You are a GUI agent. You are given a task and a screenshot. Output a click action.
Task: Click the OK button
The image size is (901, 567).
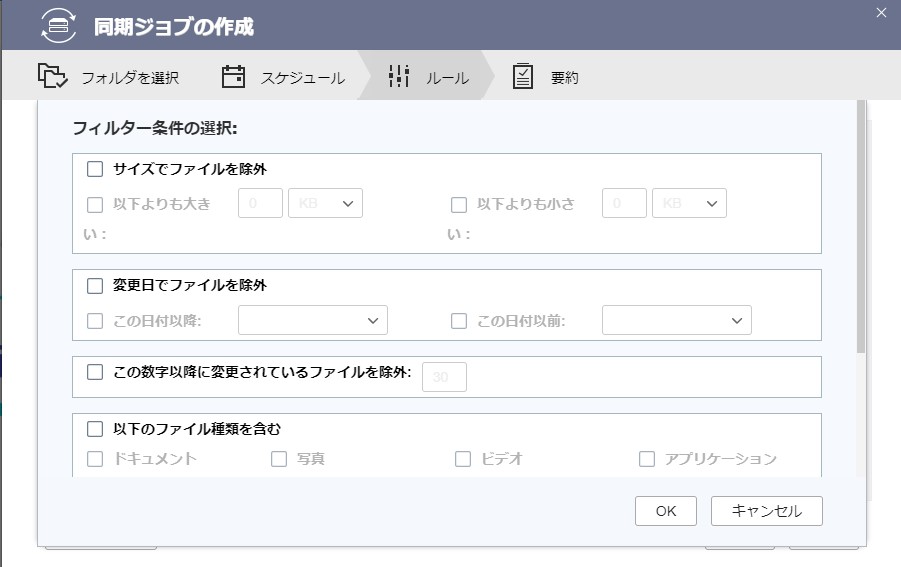[666, 511]
